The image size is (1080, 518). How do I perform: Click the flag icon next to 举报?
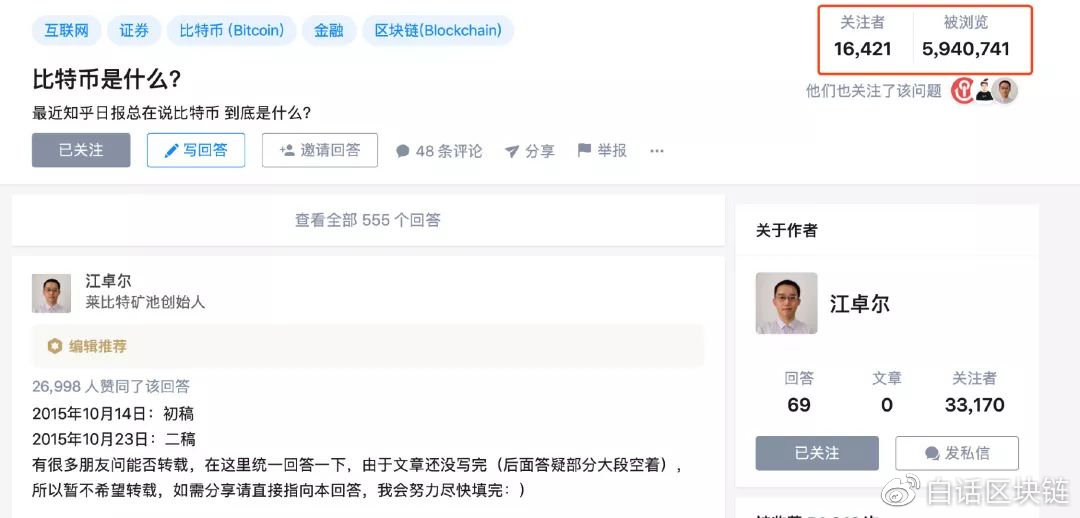[x=584, y=150]
